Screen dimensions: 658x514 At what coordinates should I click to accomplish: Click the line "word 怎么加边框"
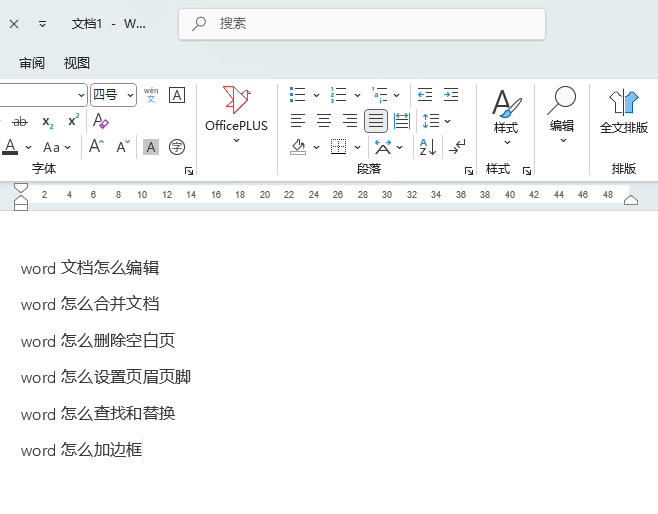82,450
